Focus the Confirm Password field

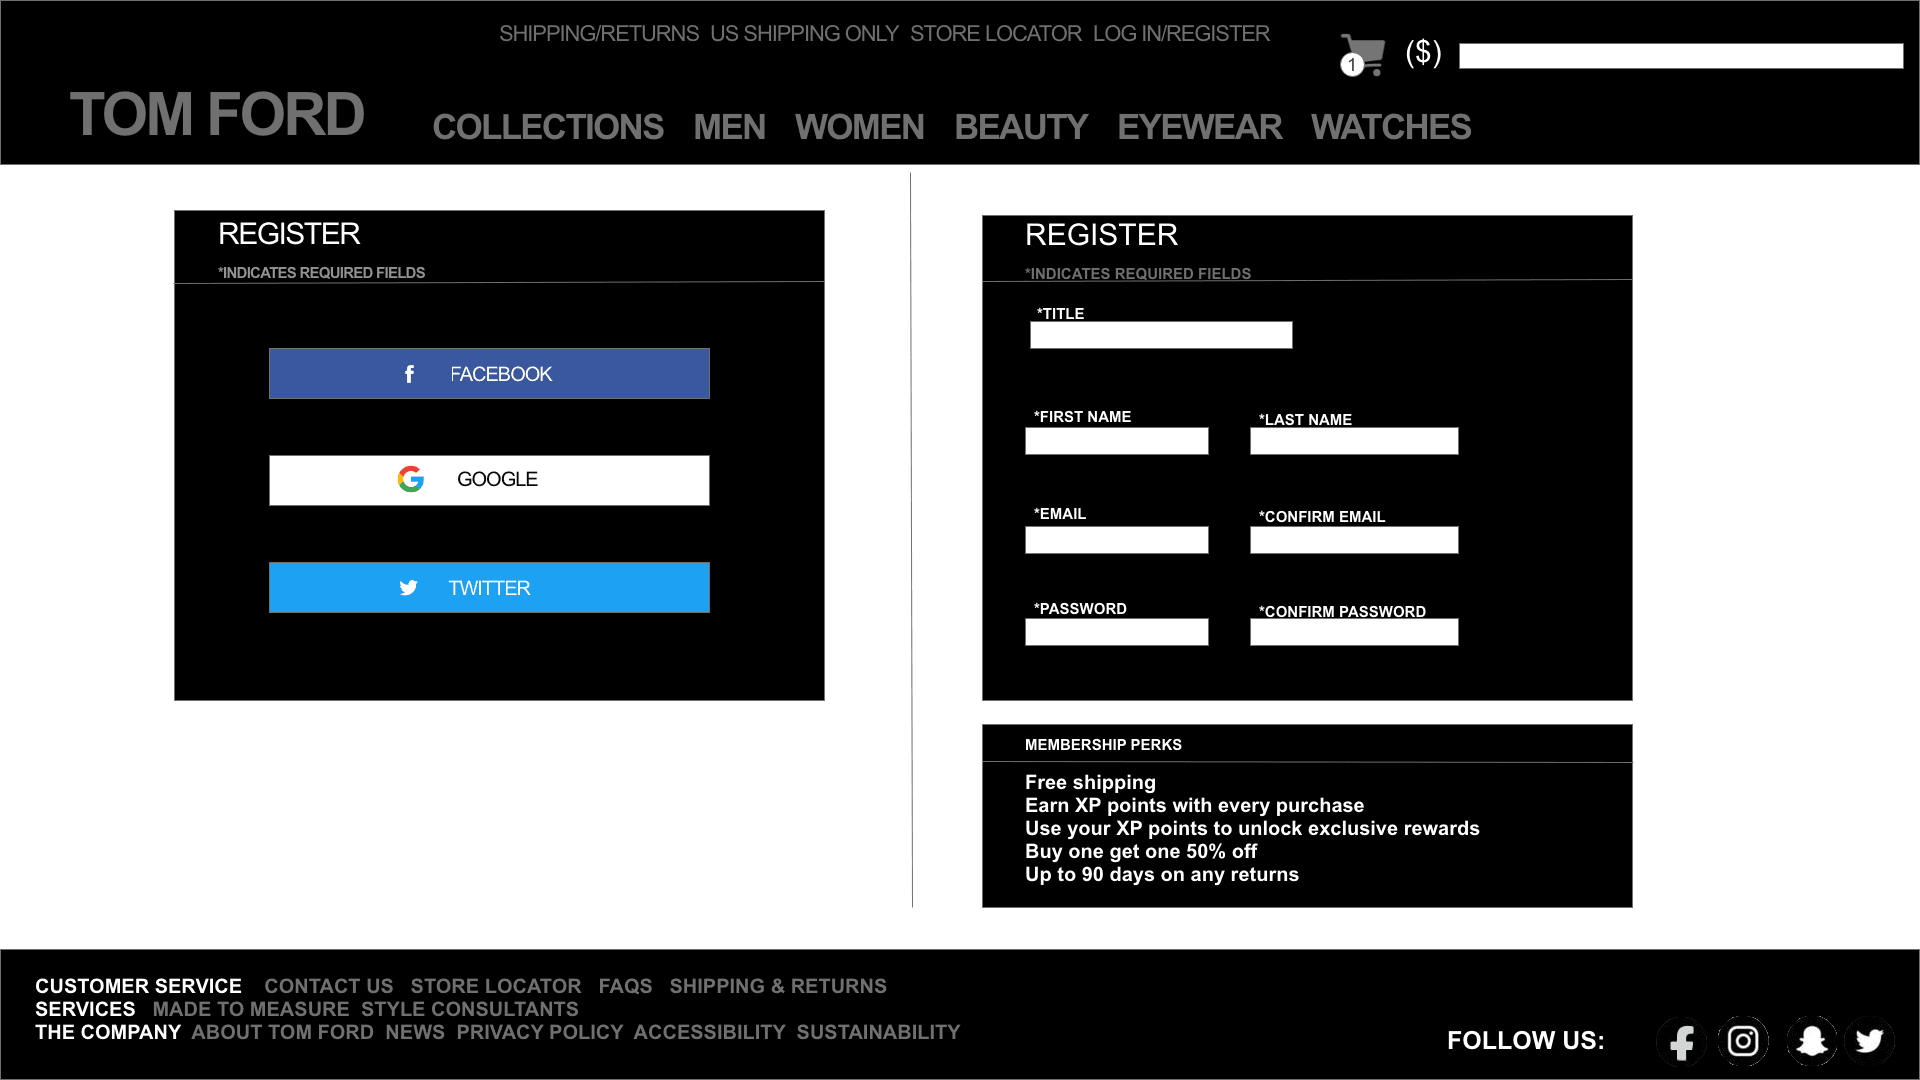tap(1353, 632)
